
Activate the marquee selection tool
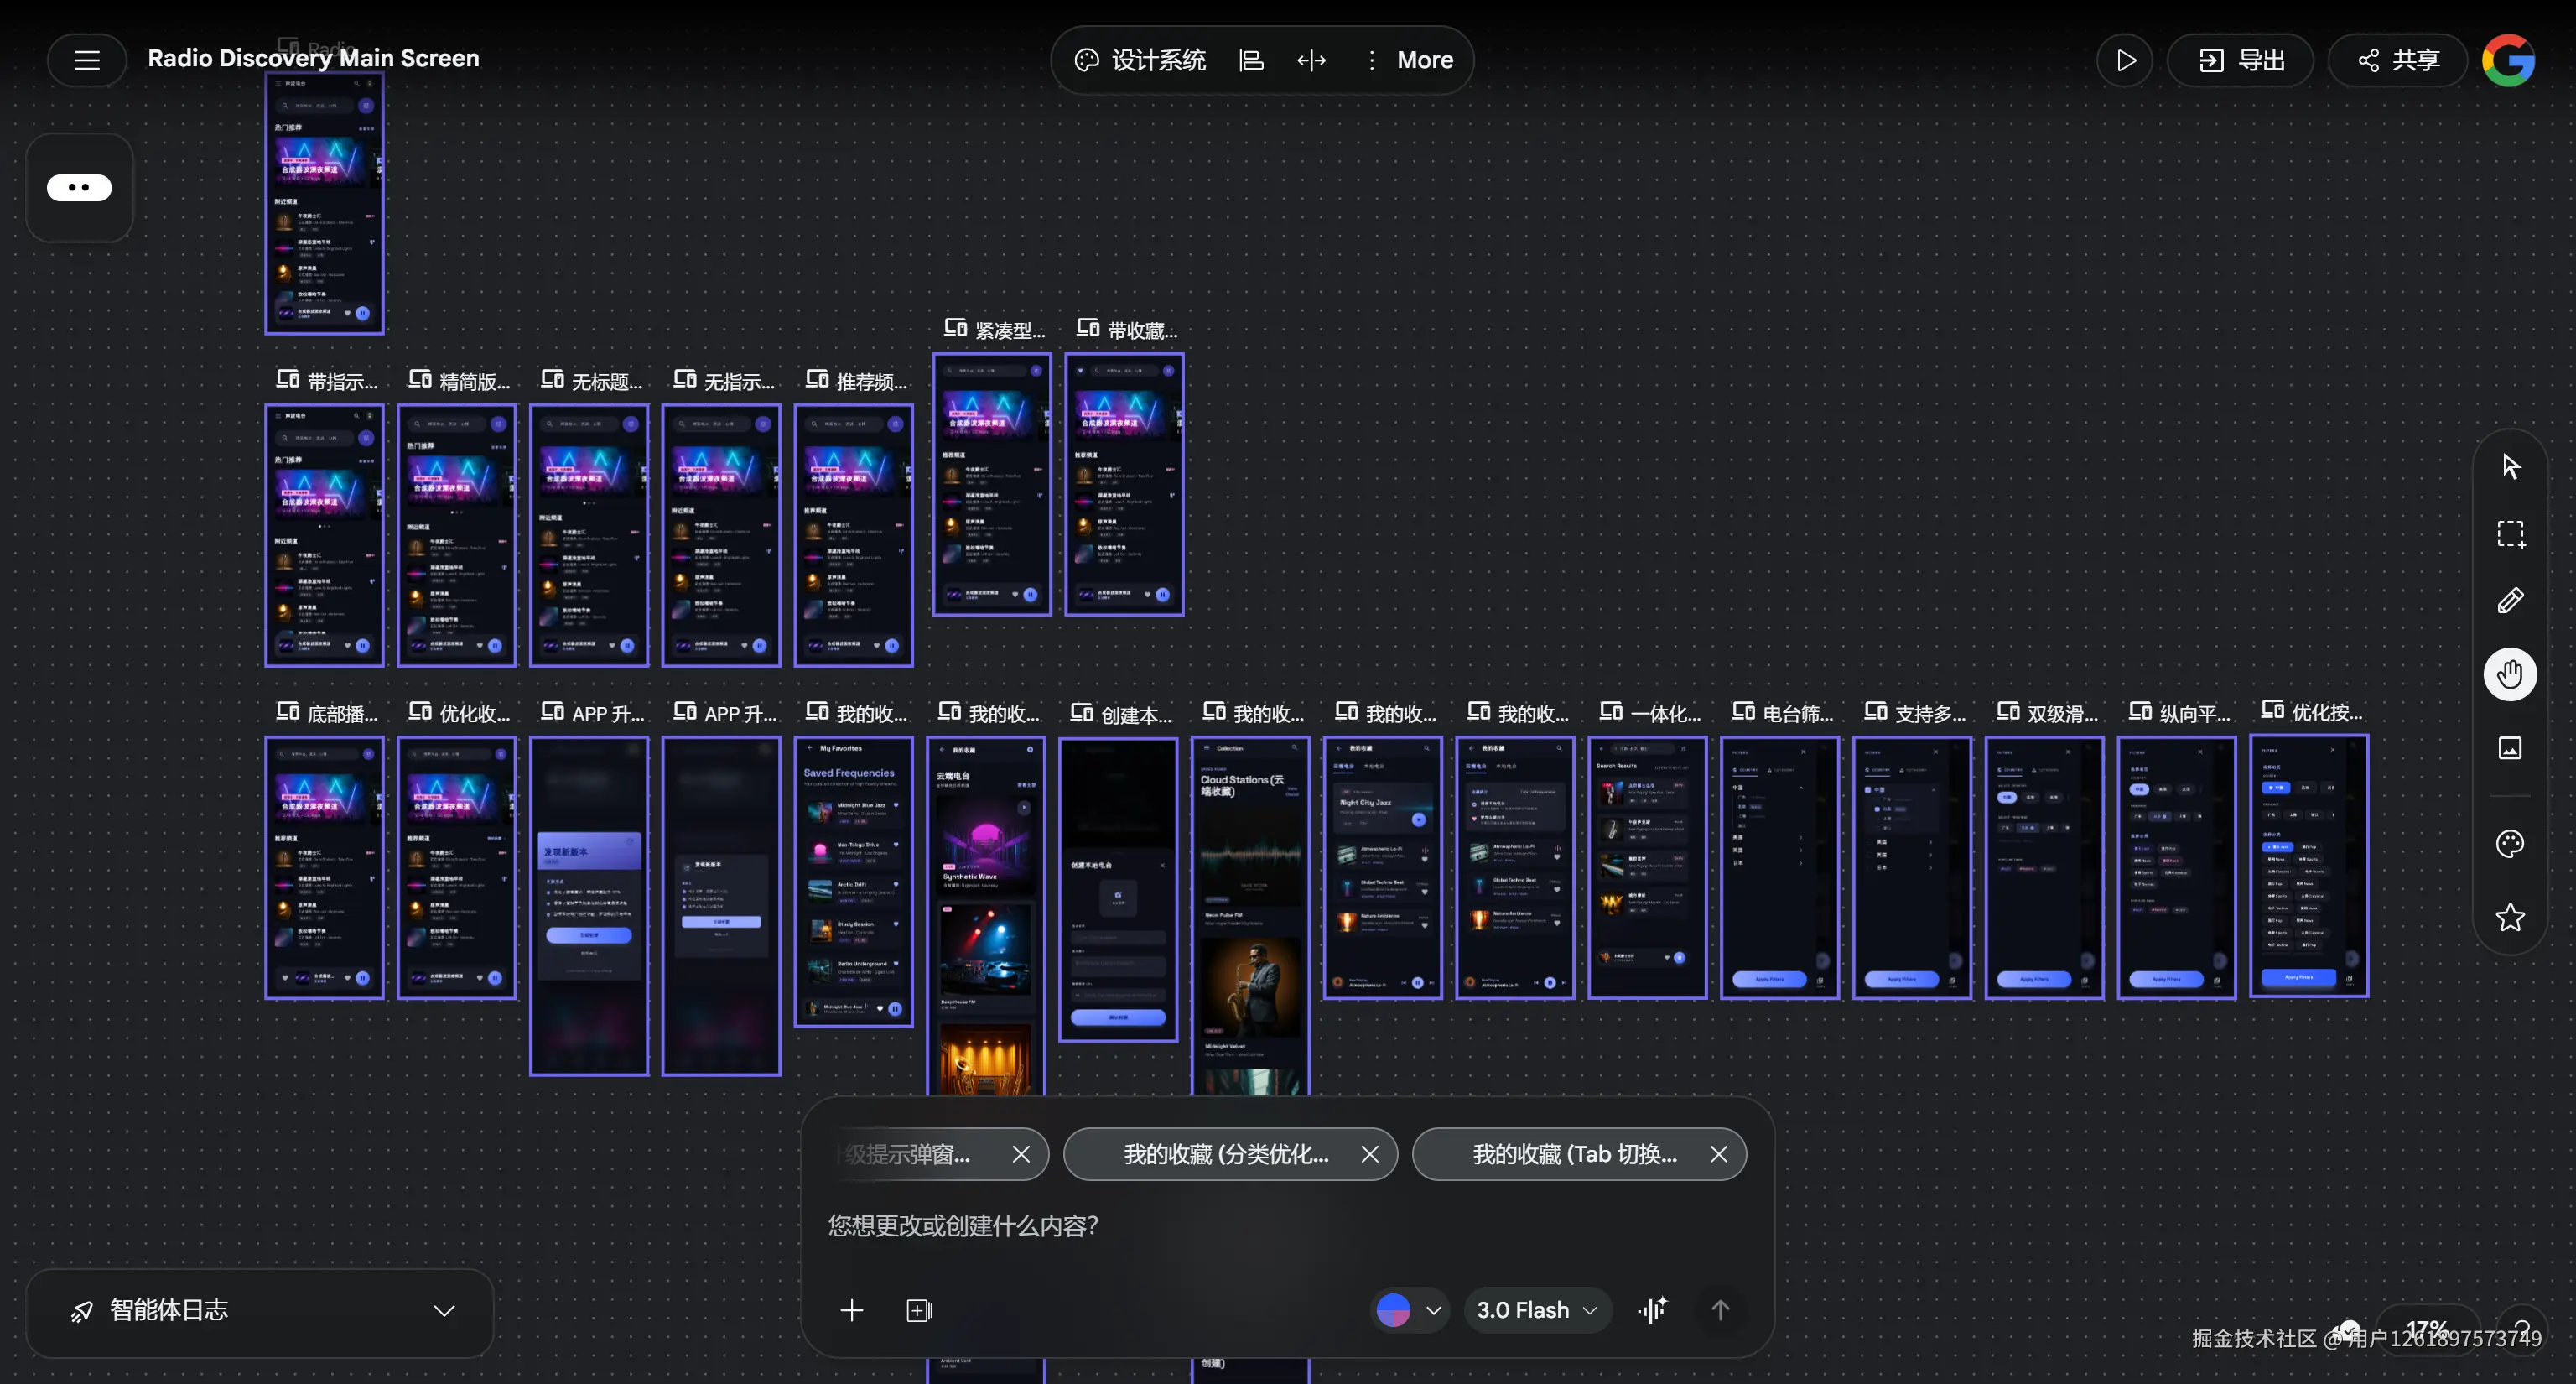pos(2510,534)
